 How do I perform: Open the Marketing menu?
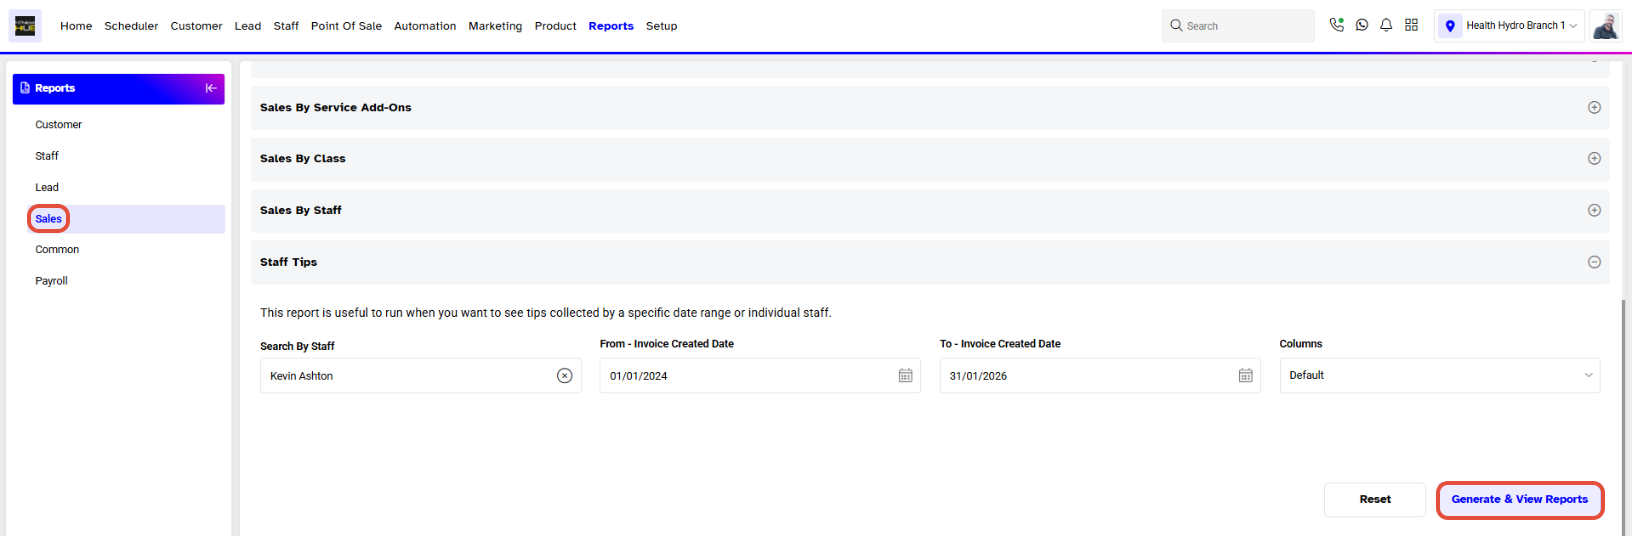tap(495, 26)
